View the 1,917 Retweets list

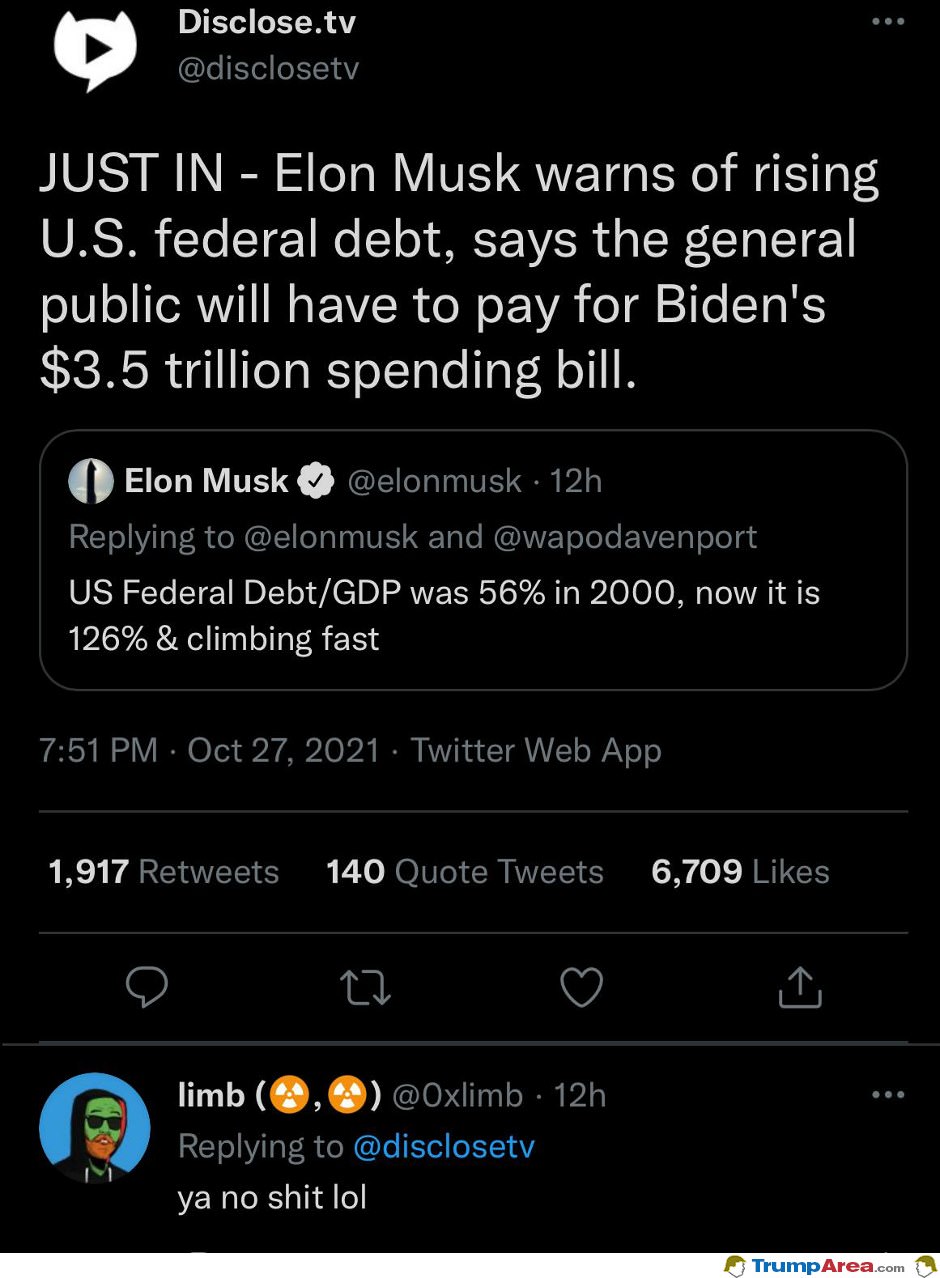click(164, 872)
